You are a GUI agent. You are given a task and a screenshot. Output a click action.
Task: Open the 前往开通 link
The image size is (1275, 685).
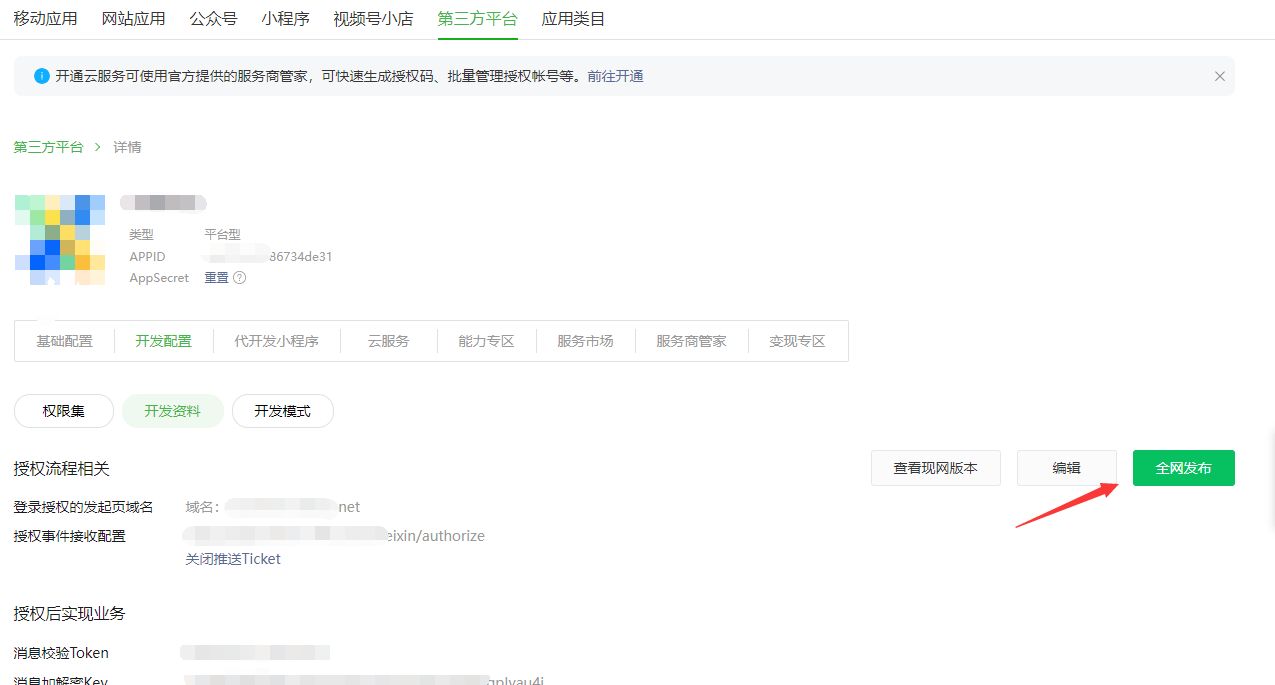coord(615,76)
